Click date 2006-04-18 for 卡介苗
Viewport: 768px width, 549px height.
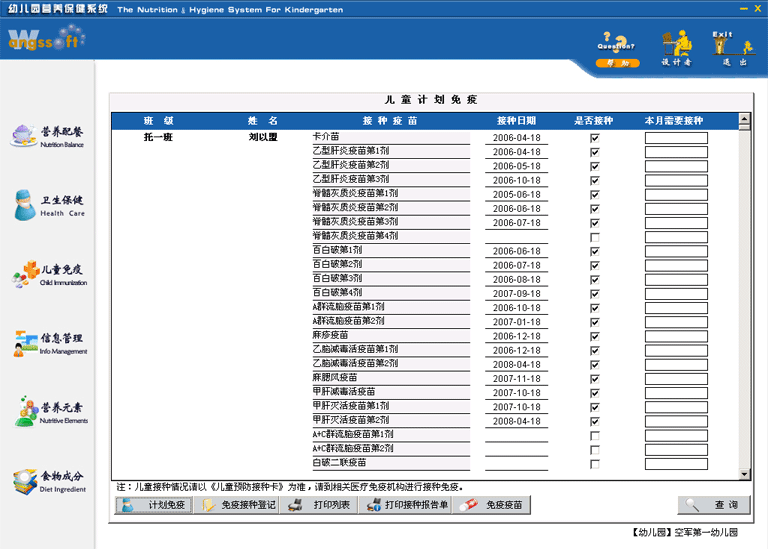coord(516,138)
